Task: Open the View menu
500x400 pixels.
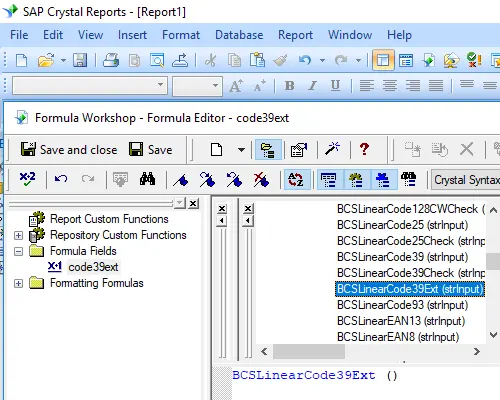Action: (x=90, y=35)
